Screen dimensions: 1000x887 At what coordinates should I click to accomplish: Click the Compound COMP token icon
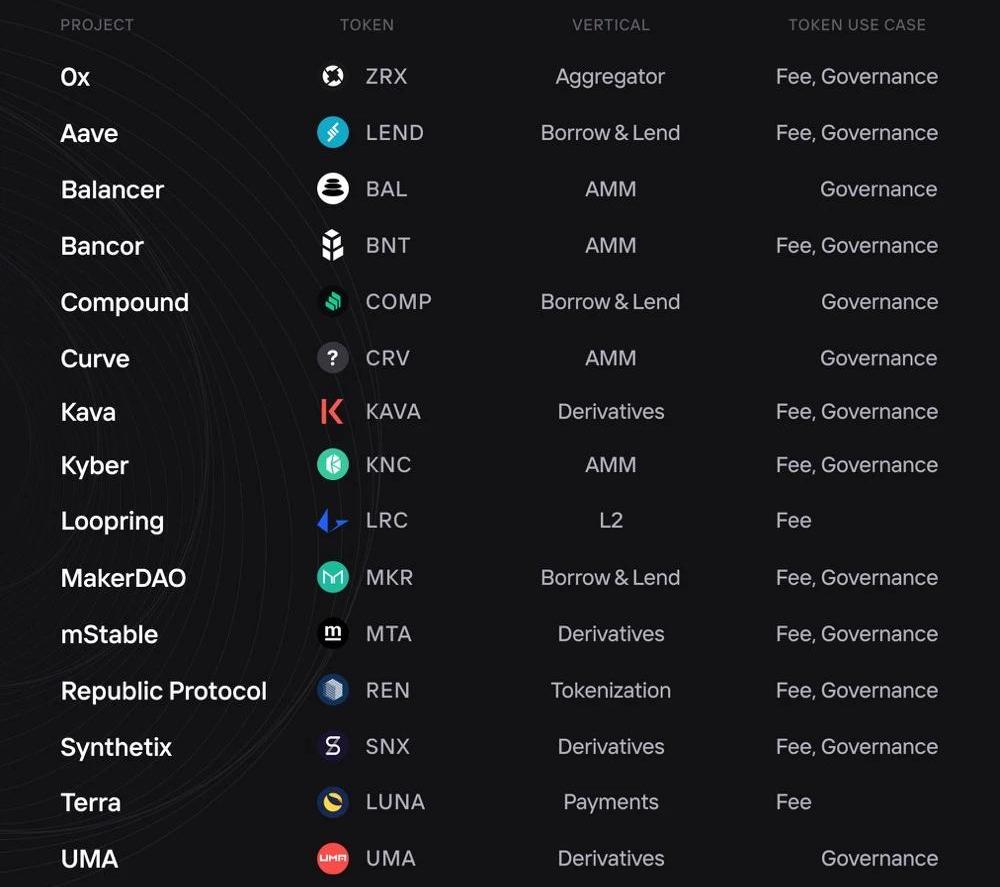click(332, 302)
